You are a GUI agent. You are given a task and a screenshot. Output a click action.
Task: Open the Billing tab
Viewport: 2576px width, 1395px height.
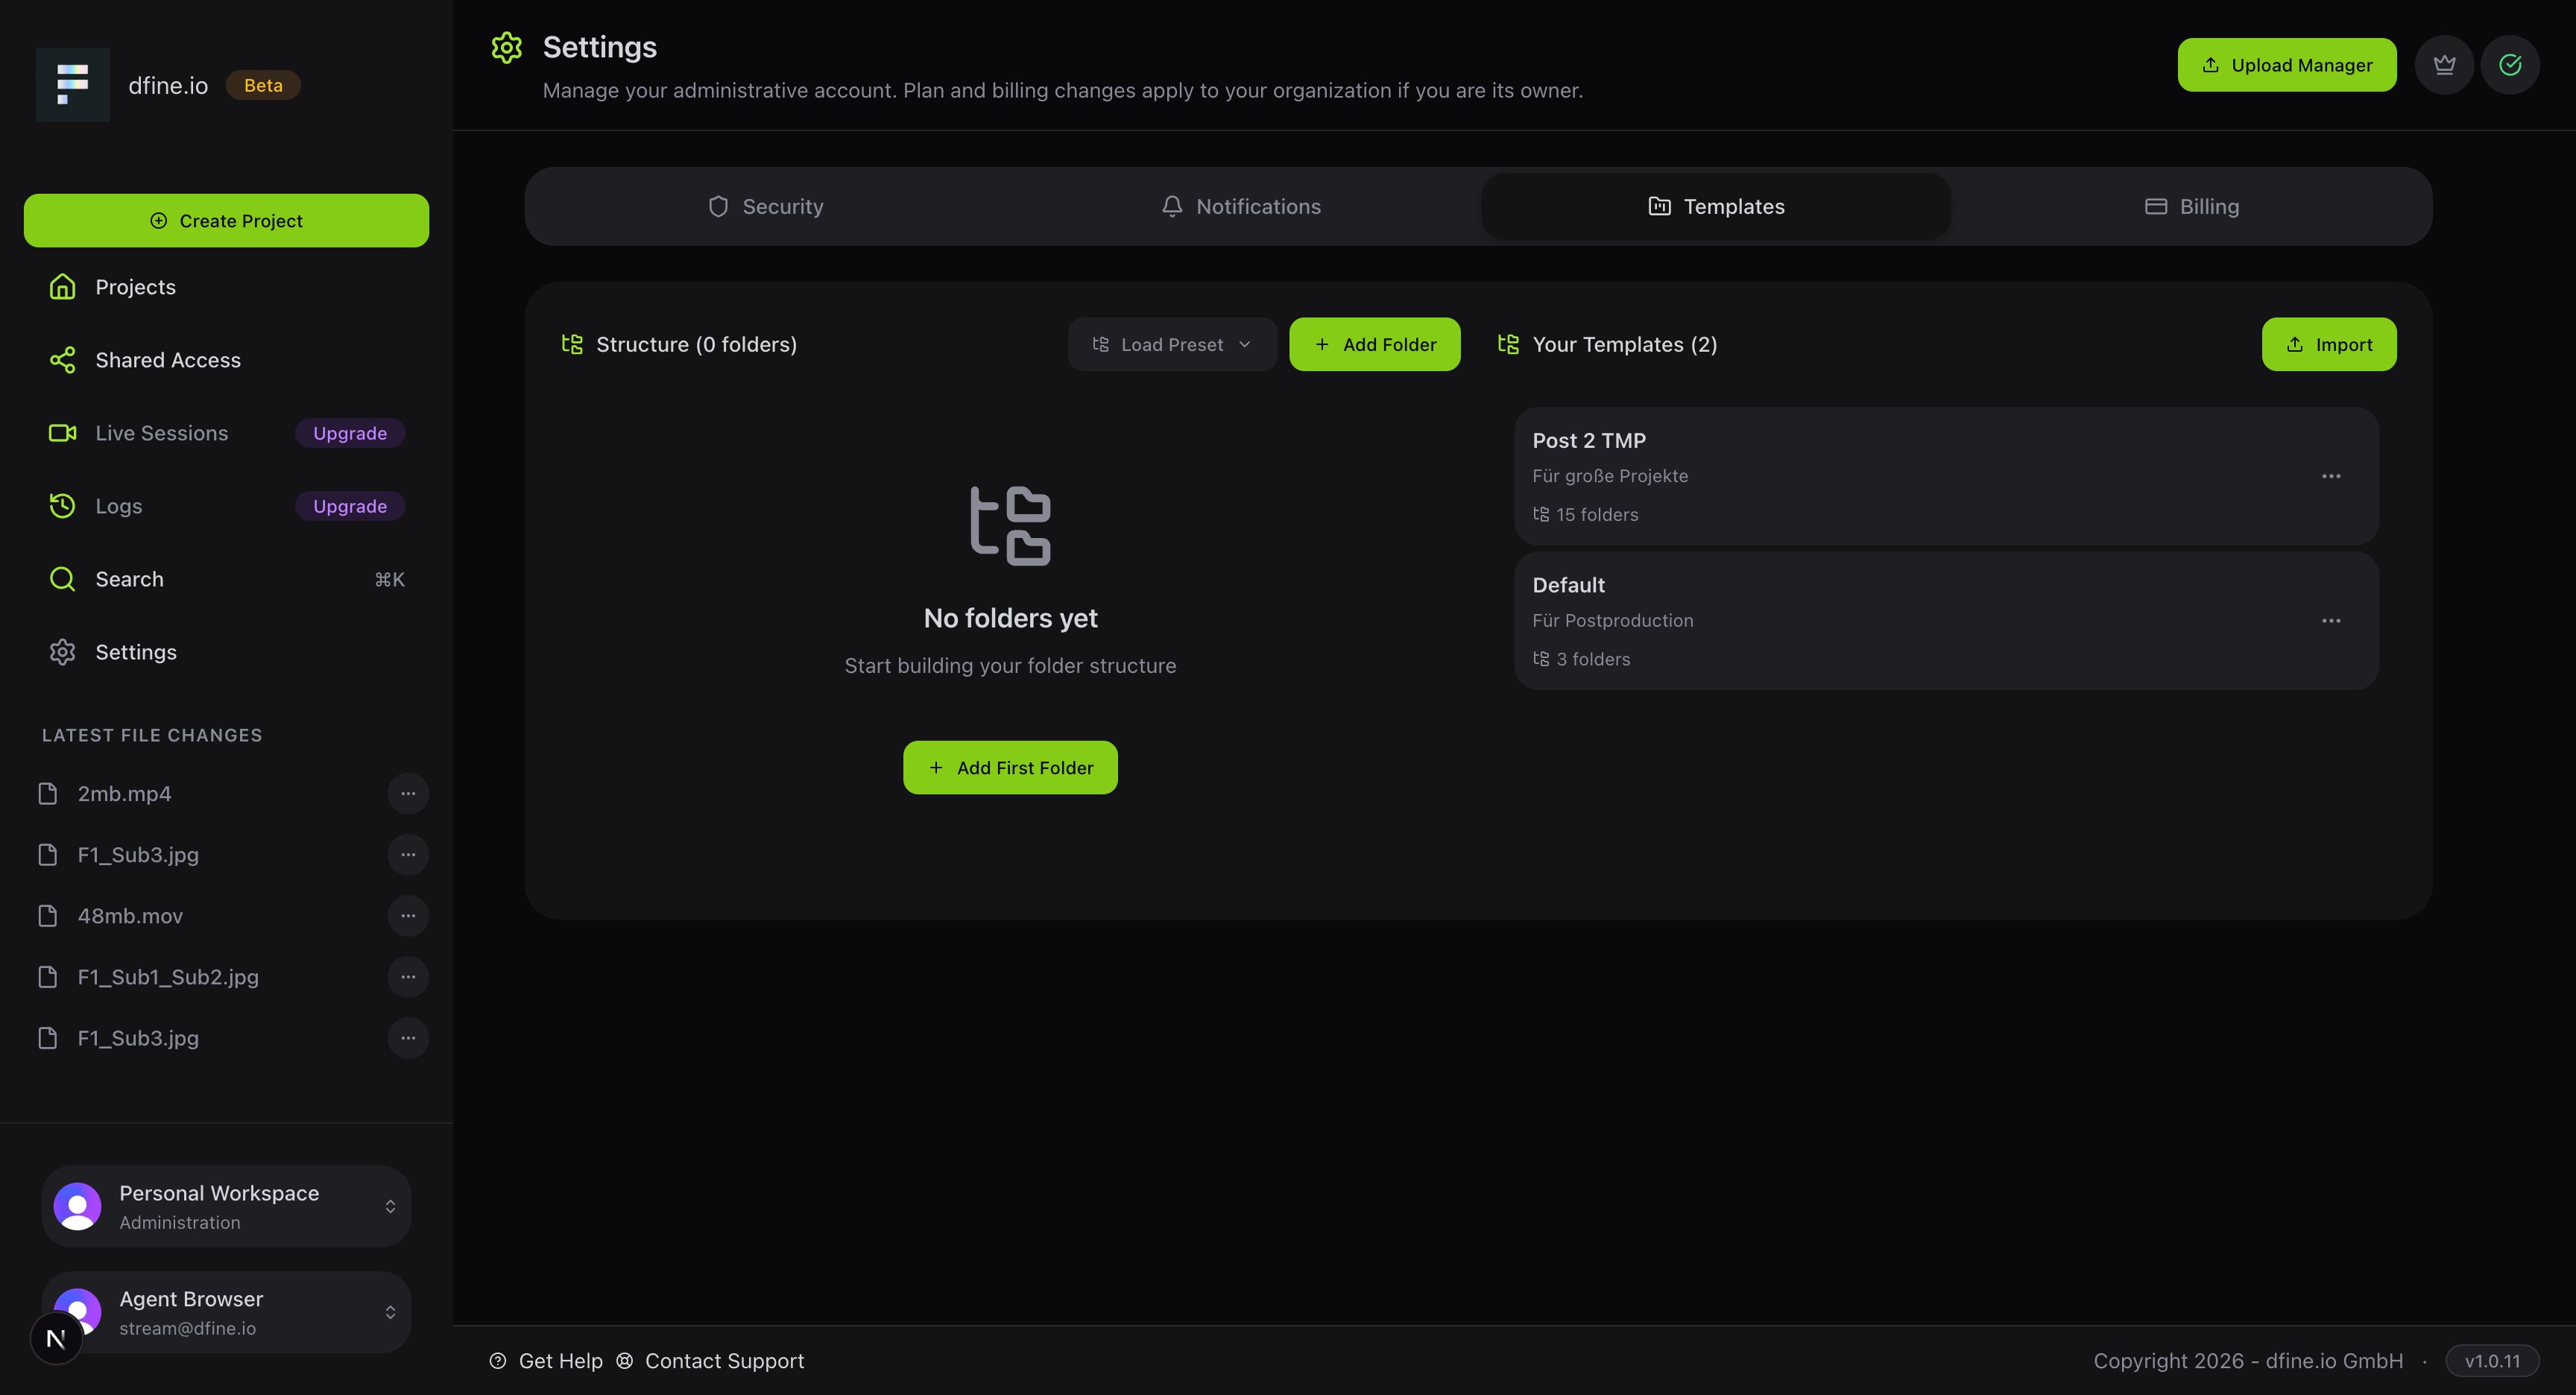(2191, 206)
